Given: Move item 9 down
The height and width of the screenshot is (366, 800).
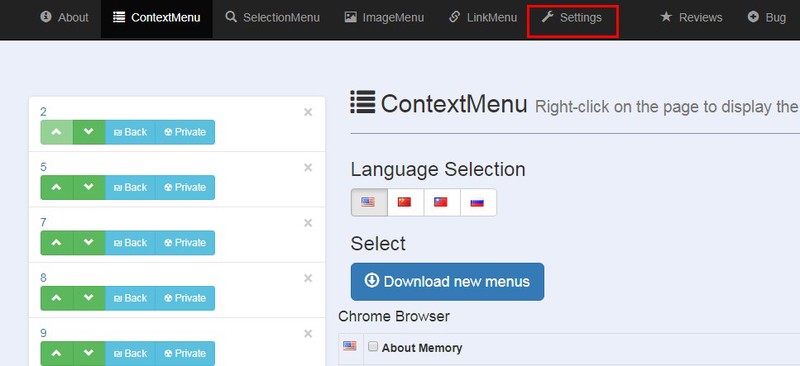Looking at the screenshot, I should (89, 353).
